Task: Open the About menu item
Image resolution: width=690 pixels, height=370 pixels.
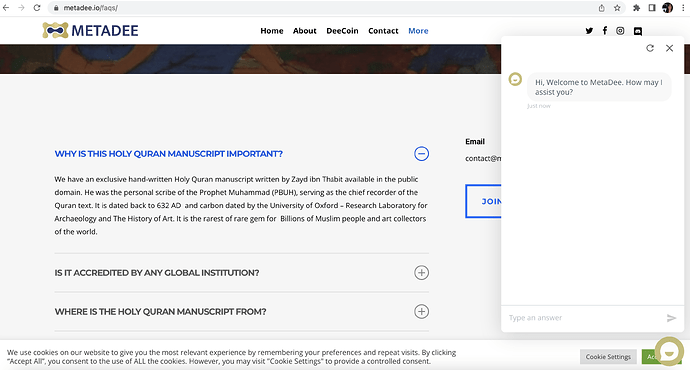Action: coord(305,31)
